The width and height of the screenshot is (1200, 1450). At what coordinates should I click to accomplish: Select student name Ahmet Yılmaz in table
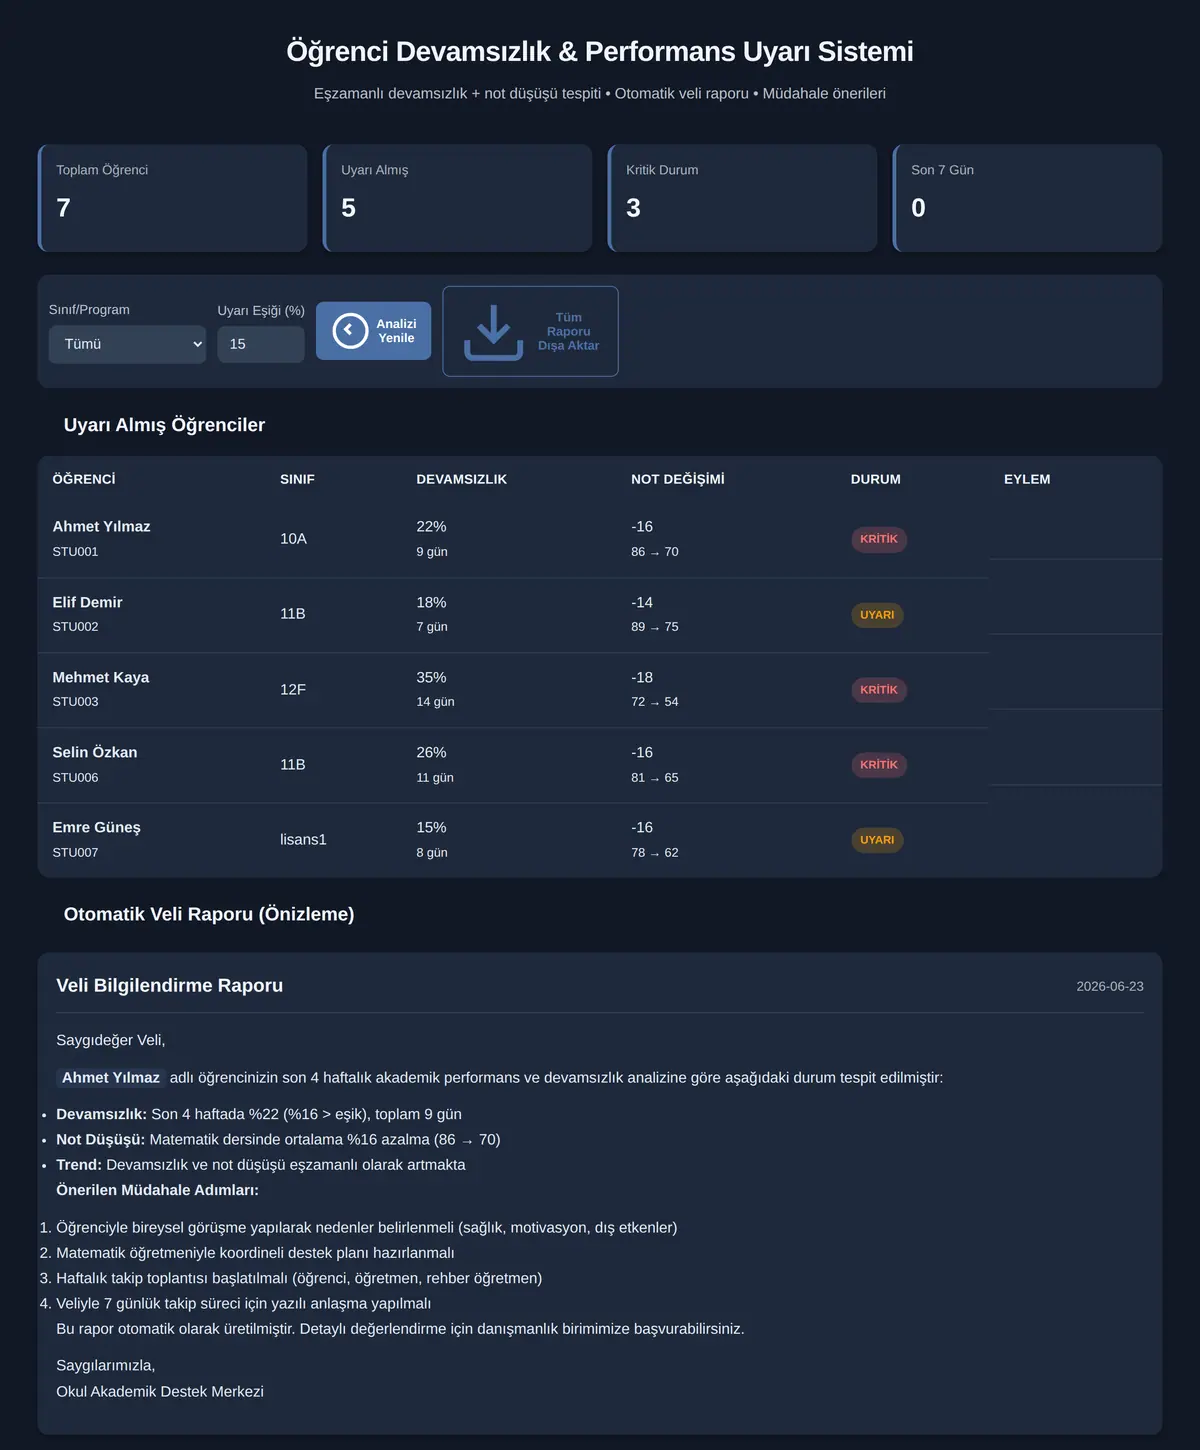click(101, 527)
